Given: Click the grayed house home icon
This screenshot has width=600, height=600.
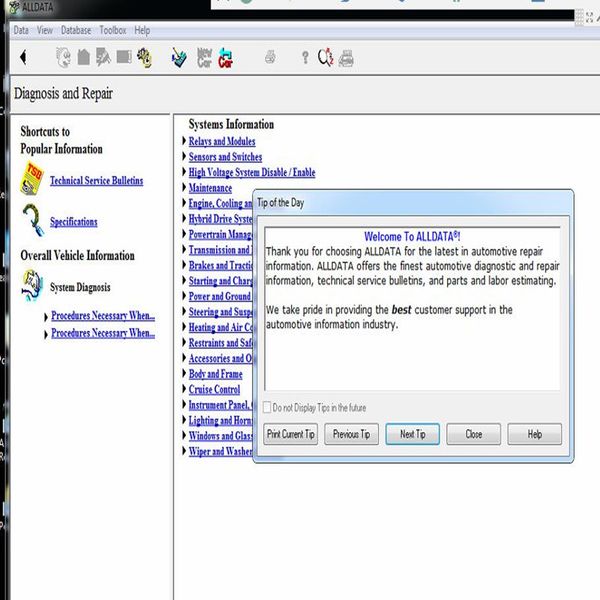Looking at the screenshot, I should pos(83,57).
